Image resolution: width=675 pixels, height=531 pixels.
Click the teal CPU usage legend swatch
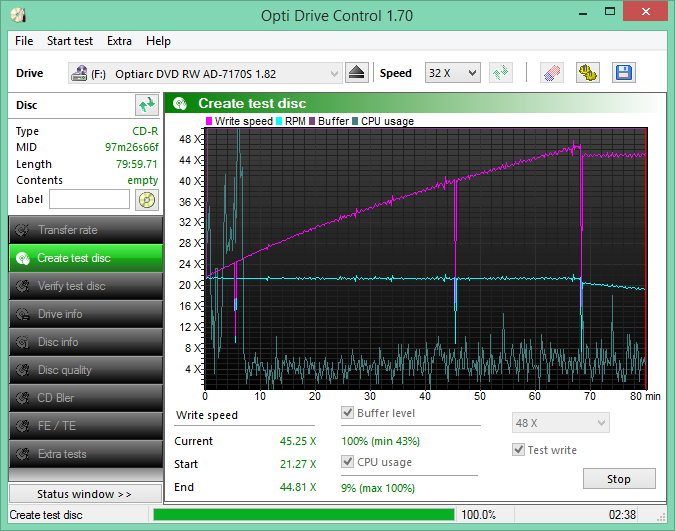pyautogui.click(x=355, y=121)
